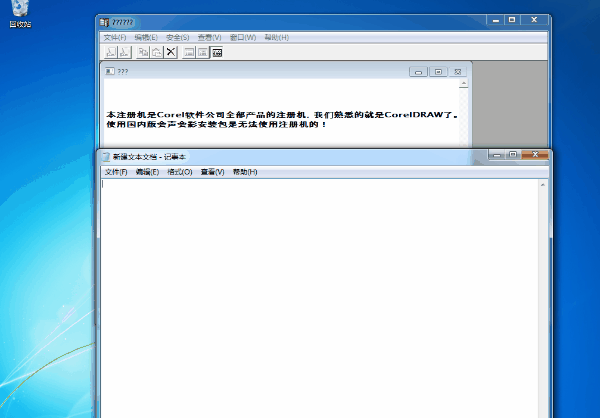Close the ??? child window
The width and height of the screenshot is (600, 418).
pyautogui.click(x=458, y=72)
